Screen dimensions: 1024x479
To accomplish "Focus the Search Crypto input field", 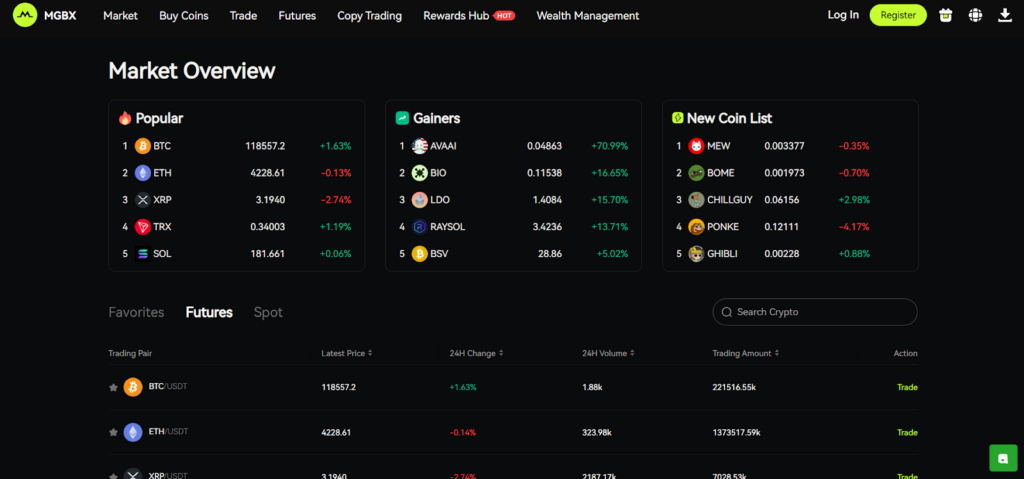I will point(814,312).
